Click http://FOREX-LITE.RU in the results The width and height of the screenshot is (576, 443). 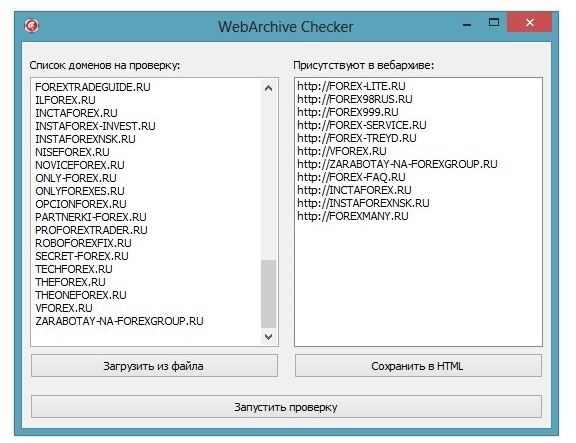352,86
